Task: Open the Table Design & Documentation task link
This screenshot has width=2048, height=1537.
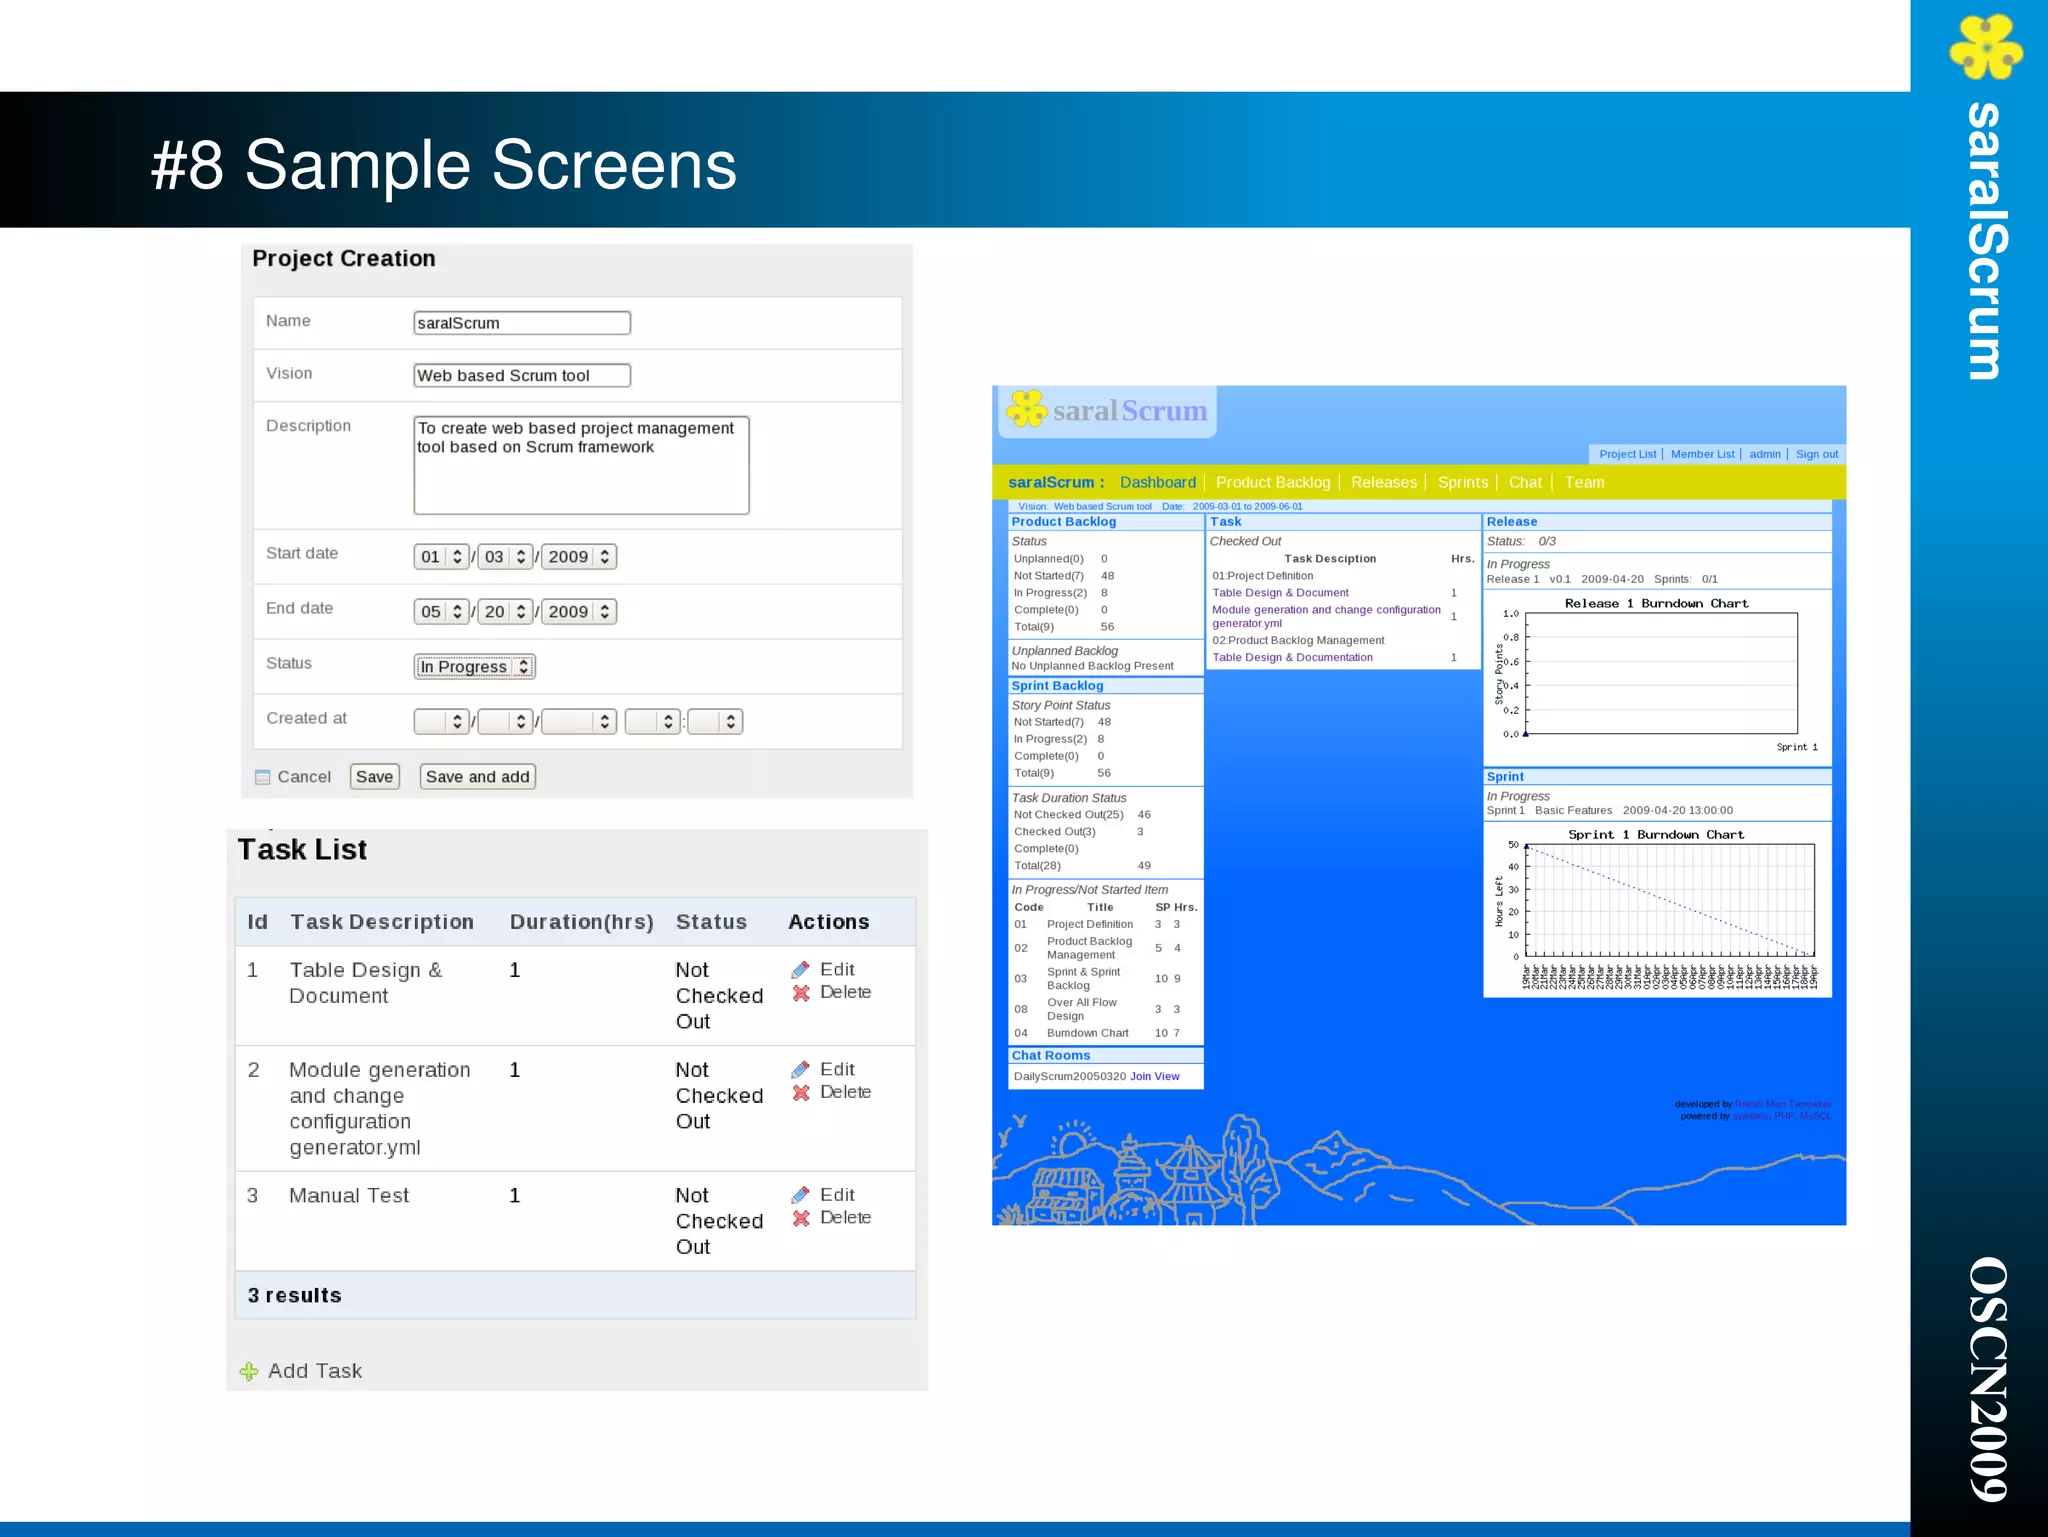Action: [x=1292, y=658]
